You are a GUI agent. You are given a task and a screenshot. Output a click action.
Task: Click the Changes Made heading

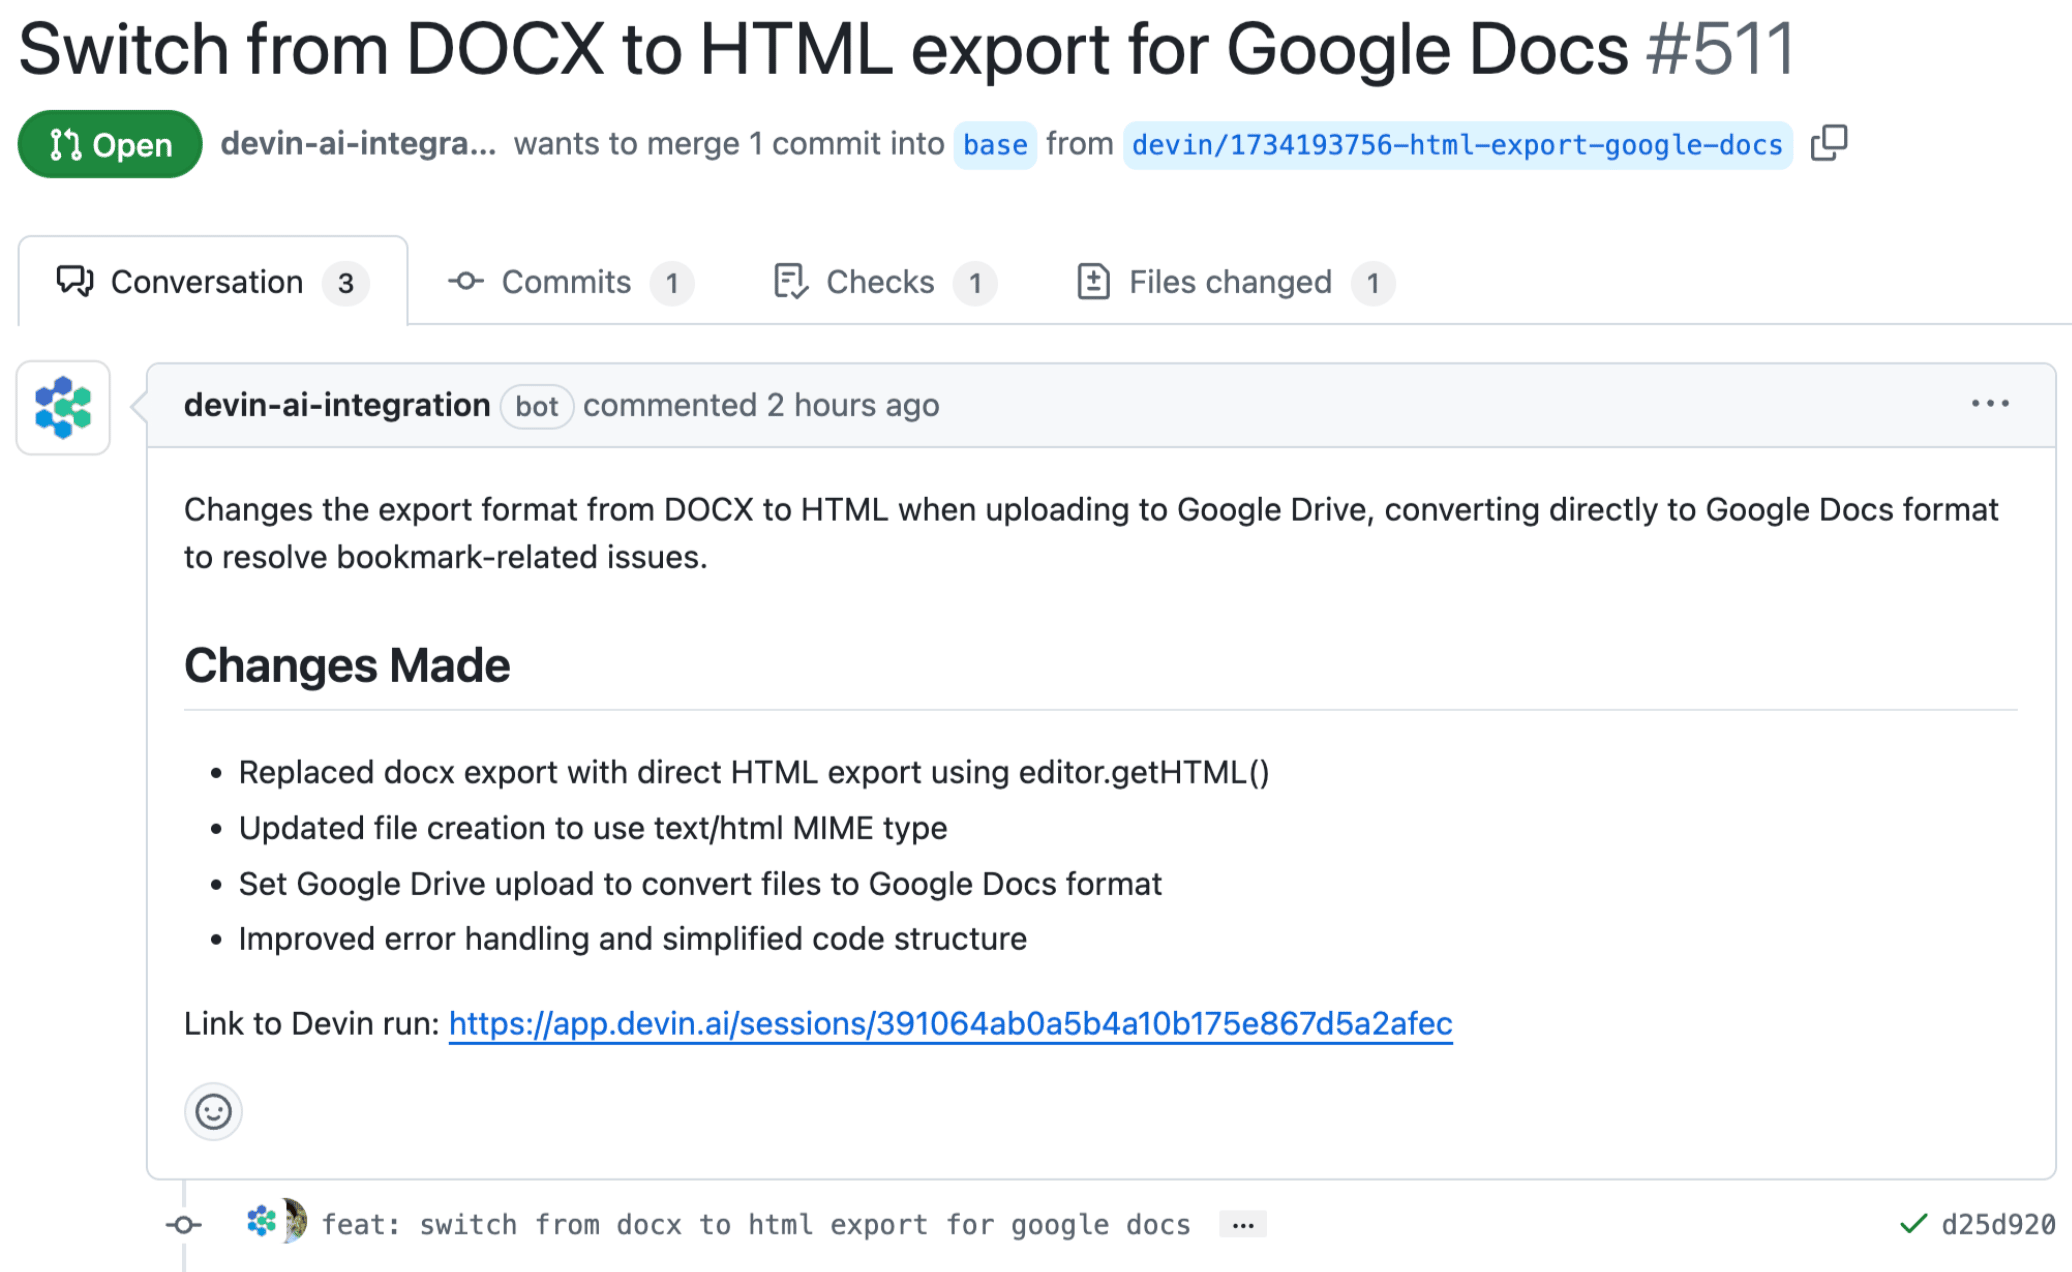tap(347, 665)
